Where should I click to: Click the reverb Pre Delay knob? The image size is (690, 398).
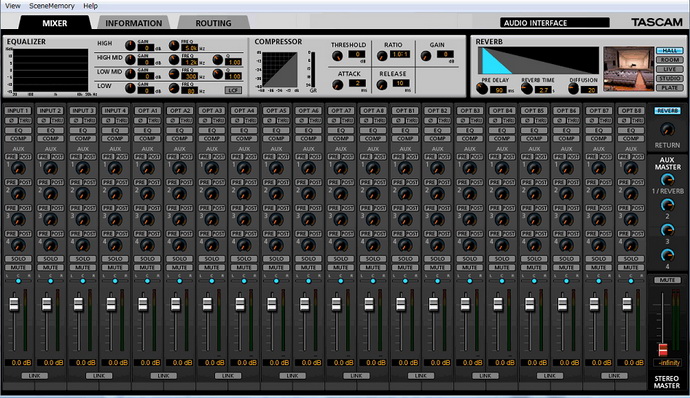click(x=483, y=88)
